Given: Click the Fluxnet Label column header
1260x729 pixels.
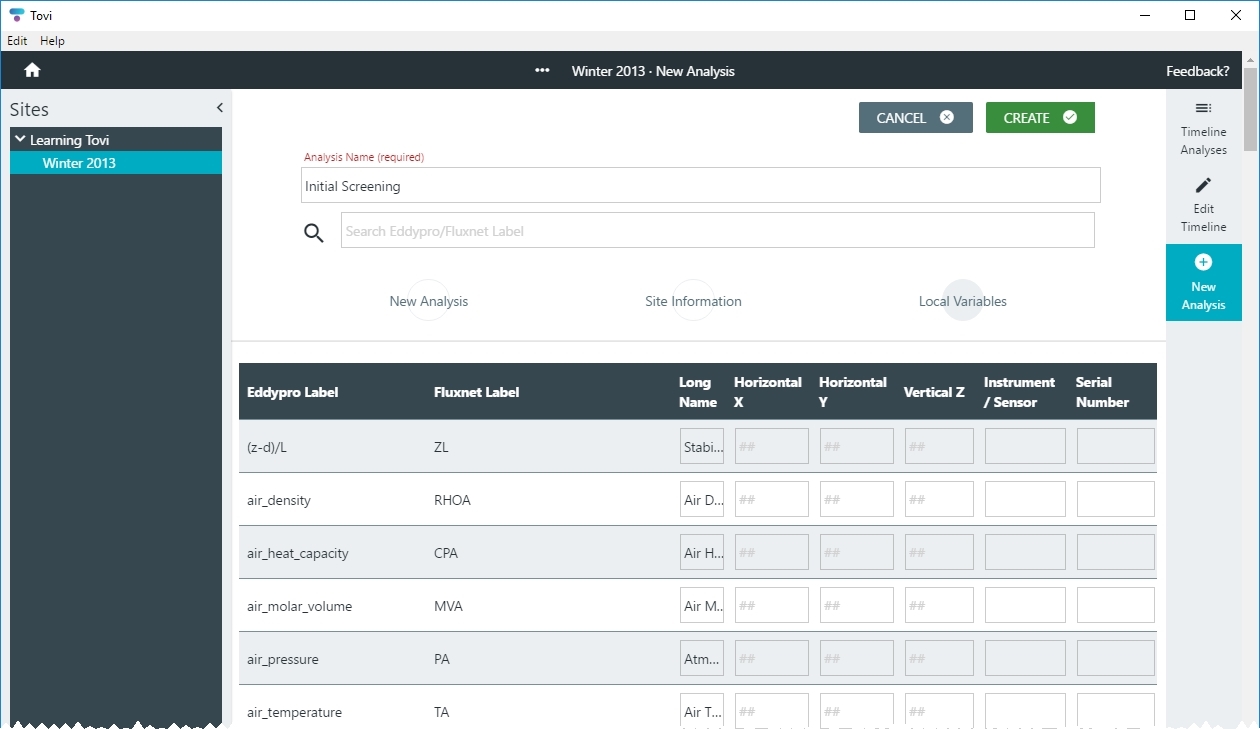Looking at the screenshot, I should 476,392.
